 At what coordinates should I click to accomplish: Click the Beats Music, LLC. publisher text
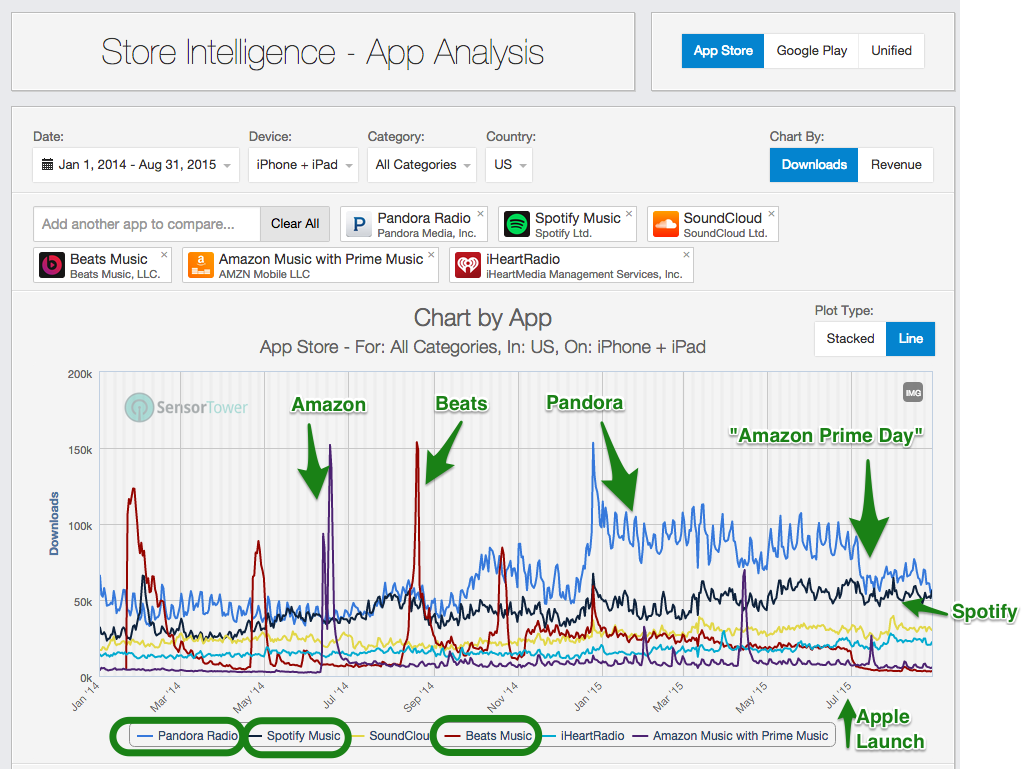(x=115, y=274)
